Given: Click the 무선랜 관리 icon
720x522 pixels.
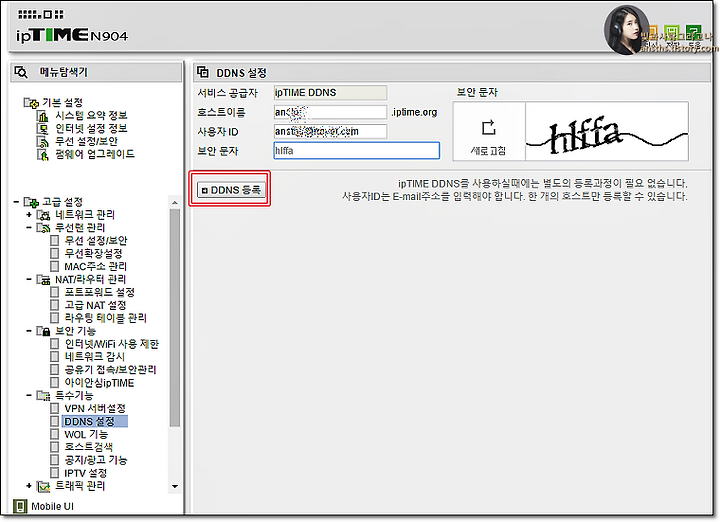Looking at the screenshot, I should click(44, 228).
